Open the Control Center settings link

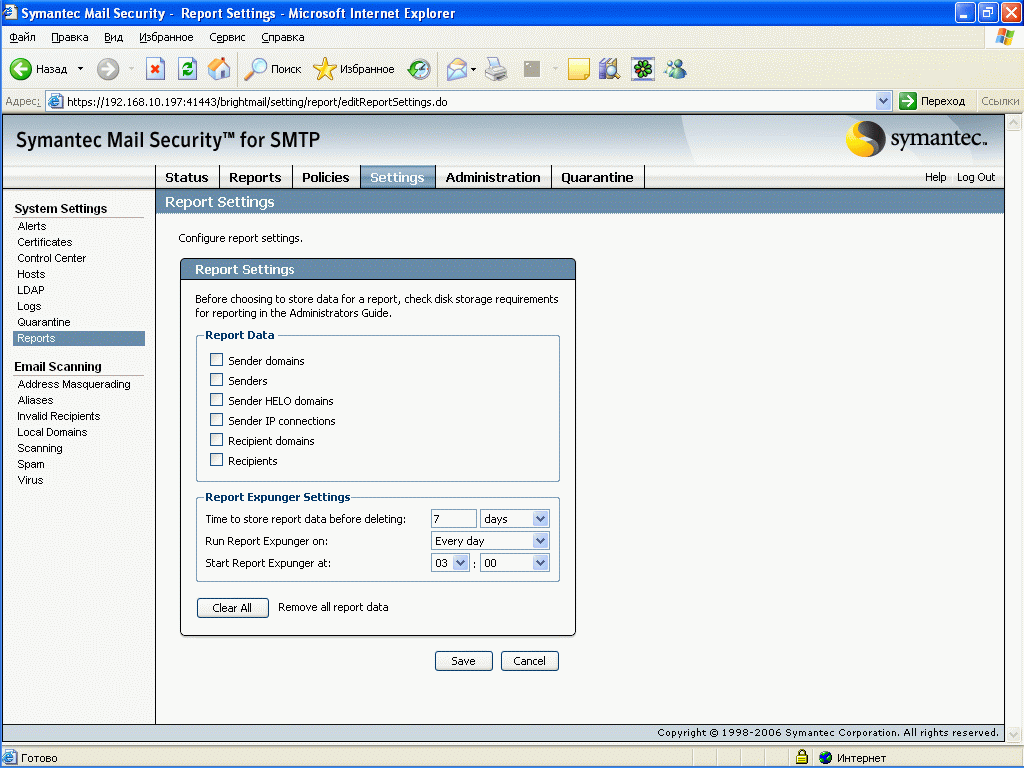click(x=52, y=258)
